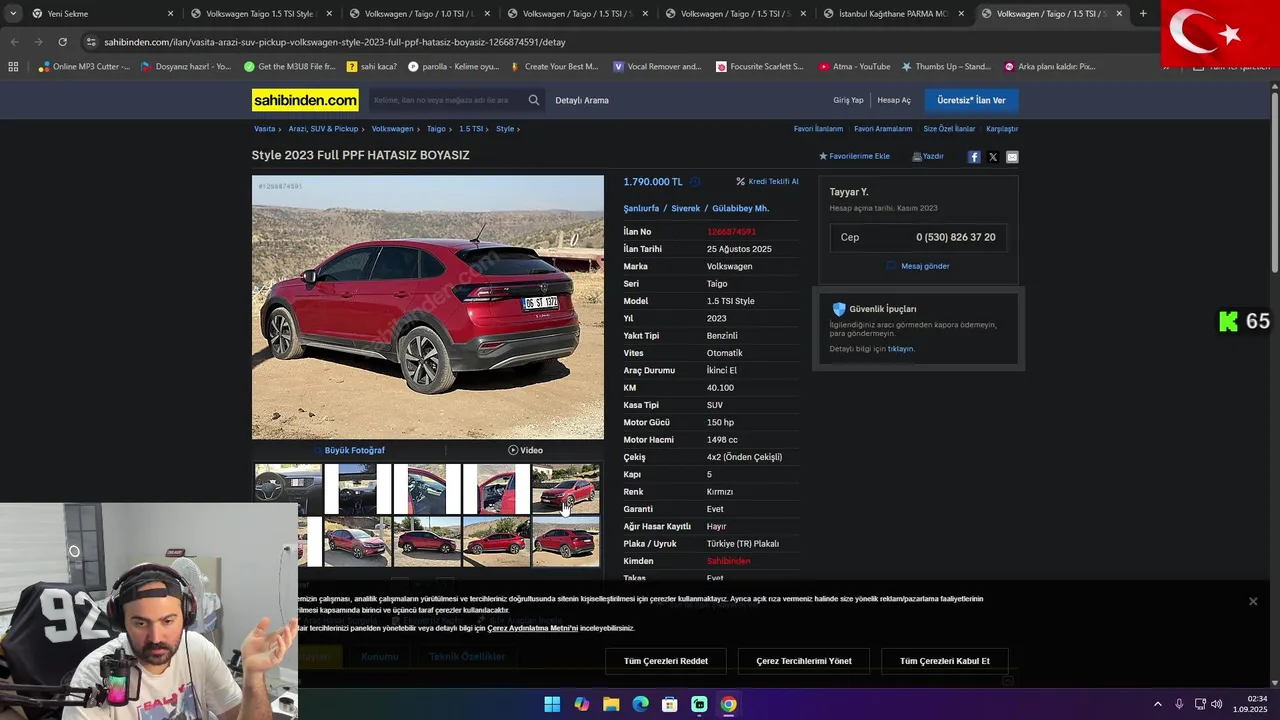This screenshot has height=720, width=1280.
Task: Open a new browser tab
Action: click(1143, 14)
